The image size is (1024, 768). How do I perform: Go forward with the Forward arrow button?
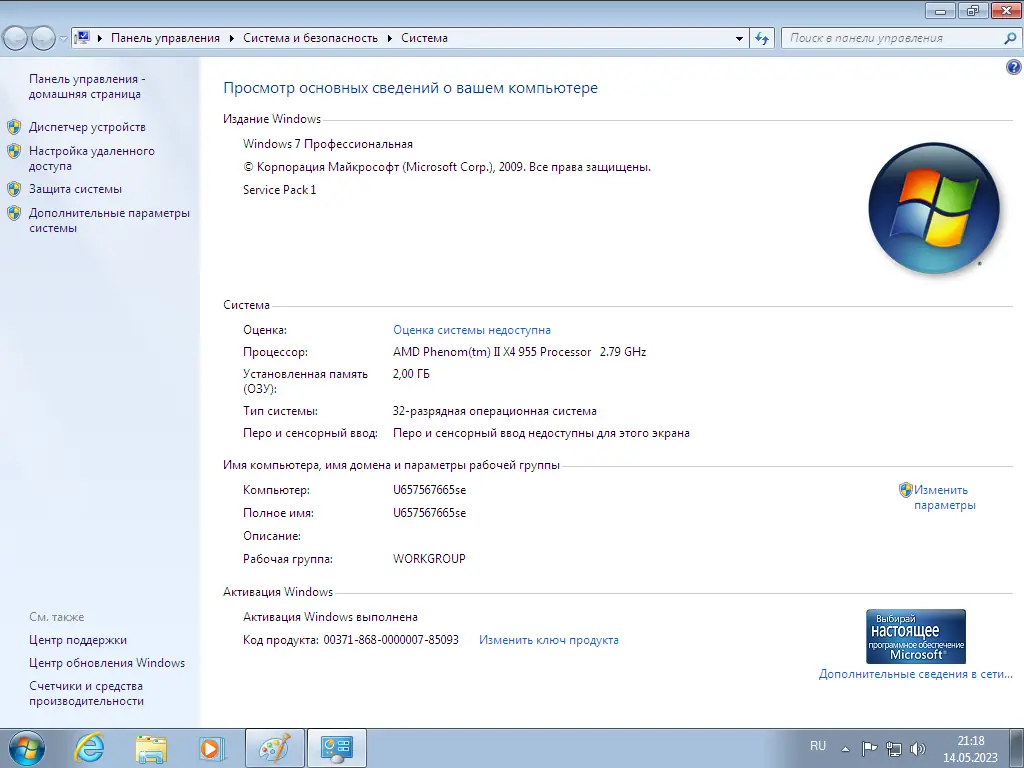[43, 39]
